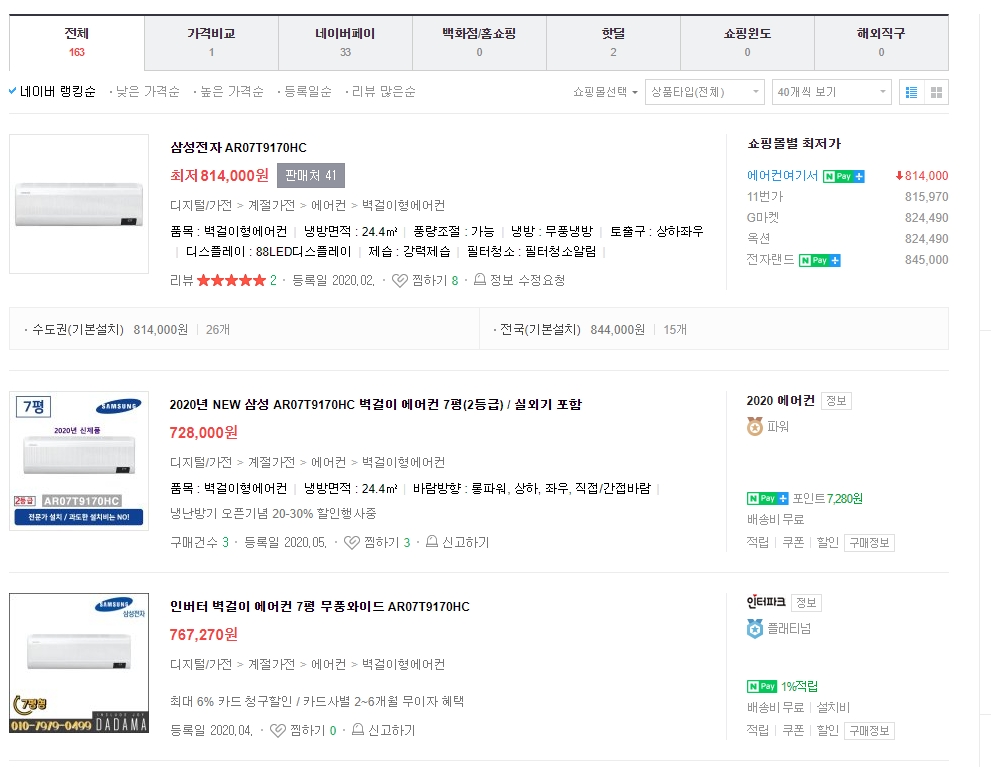
Task: Sort by 낮은 가격순
Action: point(147,92)
